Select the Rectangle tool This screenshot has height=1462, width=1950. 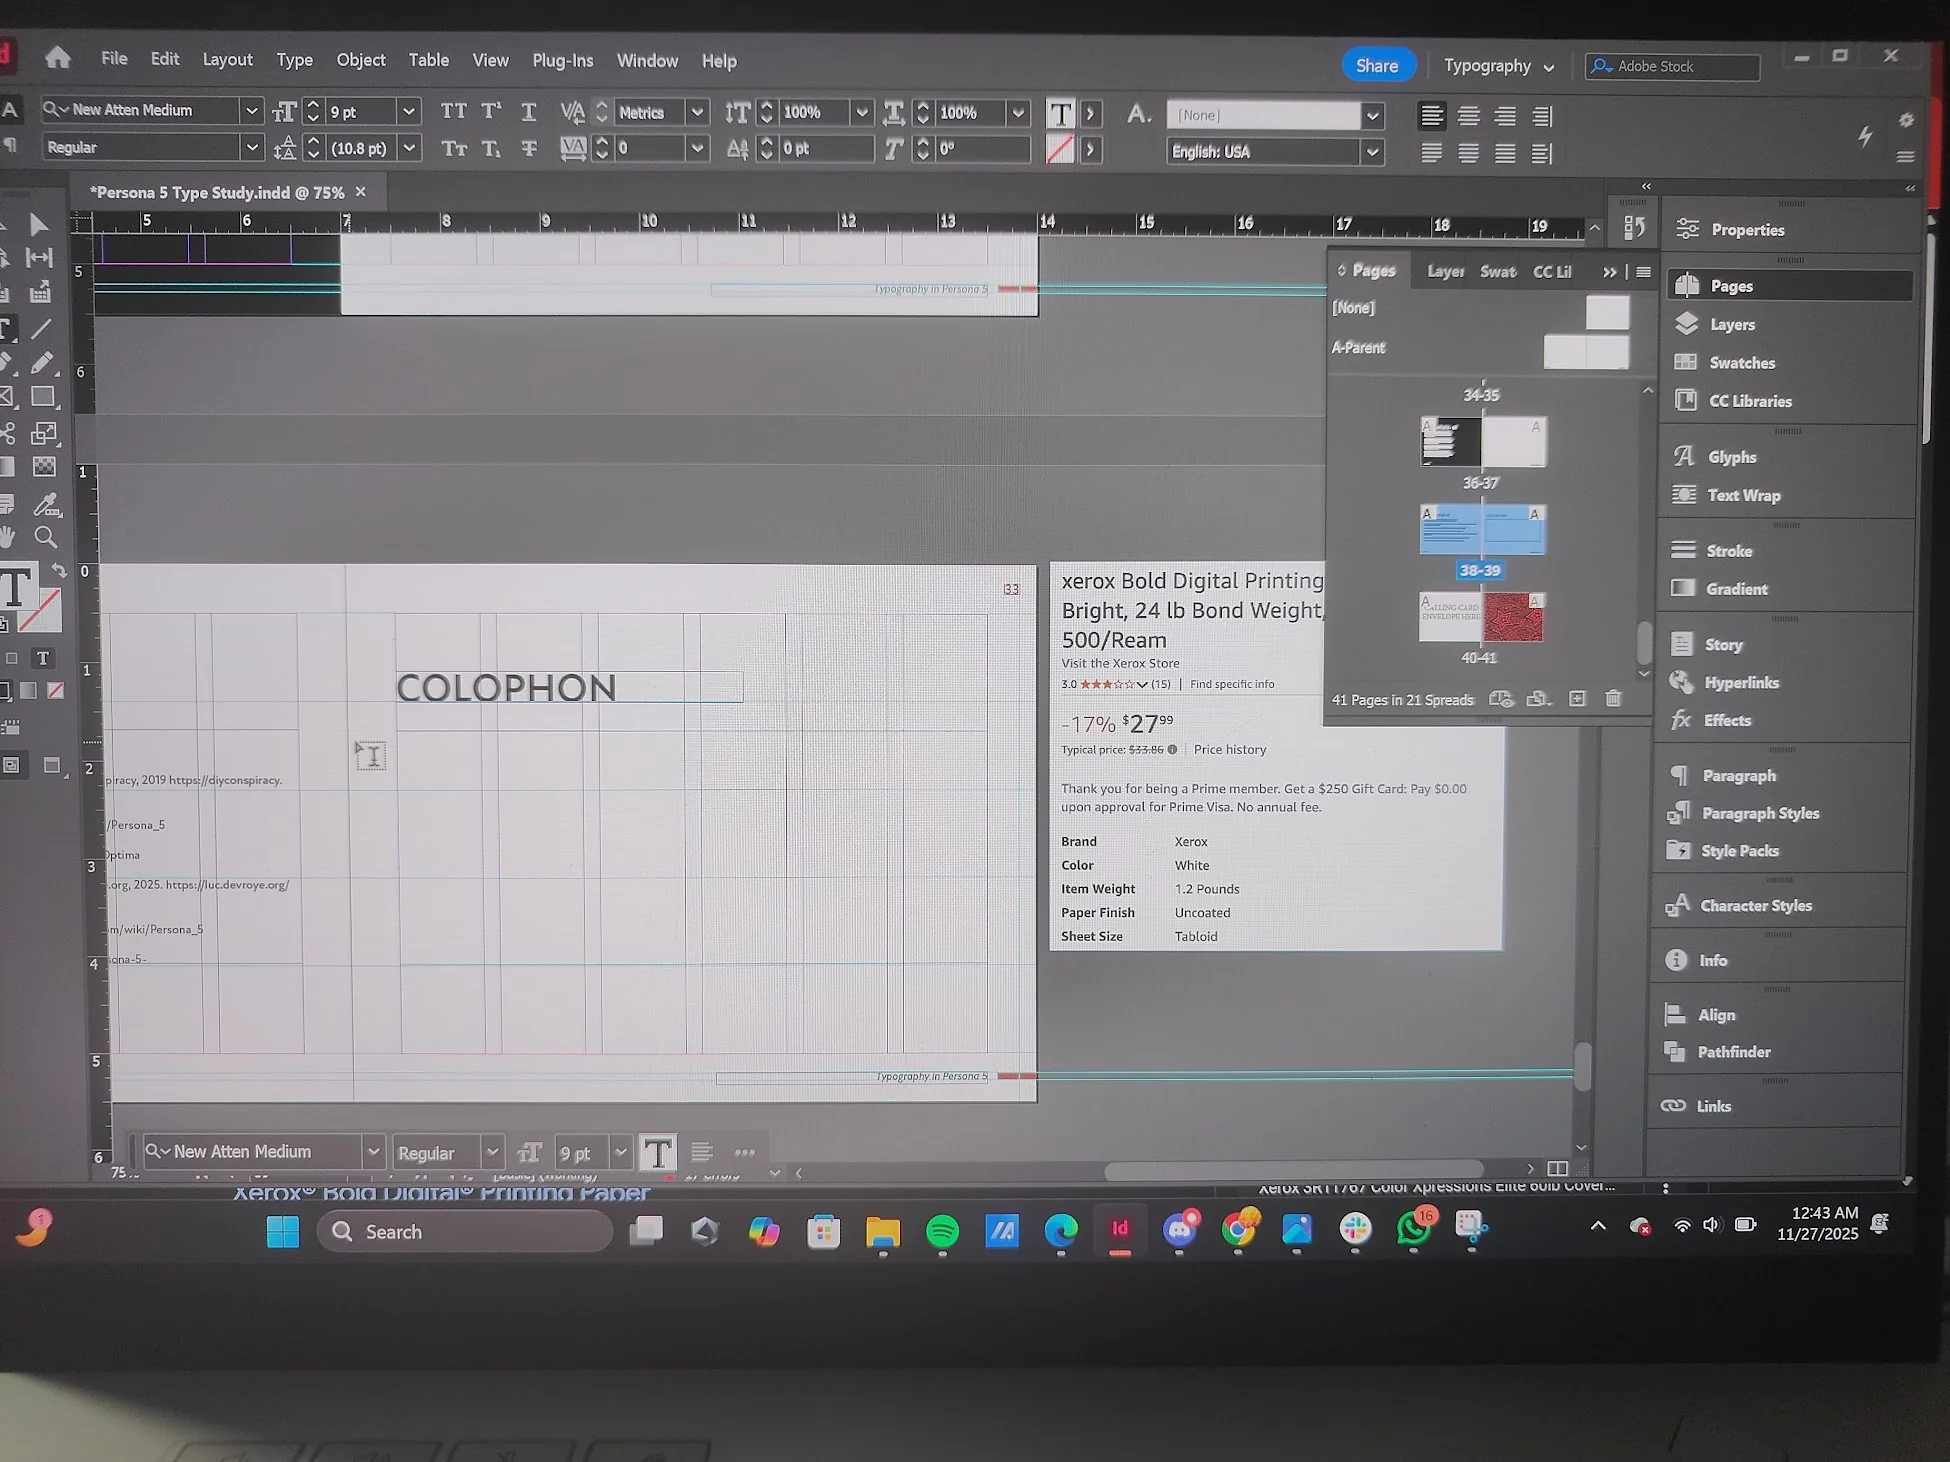(x=43, y=397)
